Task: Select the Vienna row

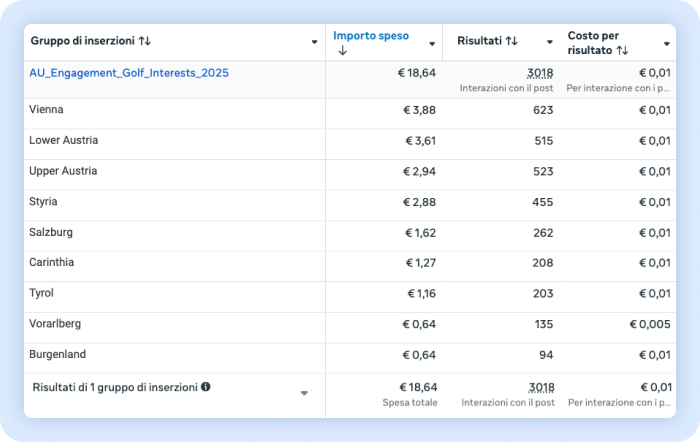Action: click(x=46, y=110)
